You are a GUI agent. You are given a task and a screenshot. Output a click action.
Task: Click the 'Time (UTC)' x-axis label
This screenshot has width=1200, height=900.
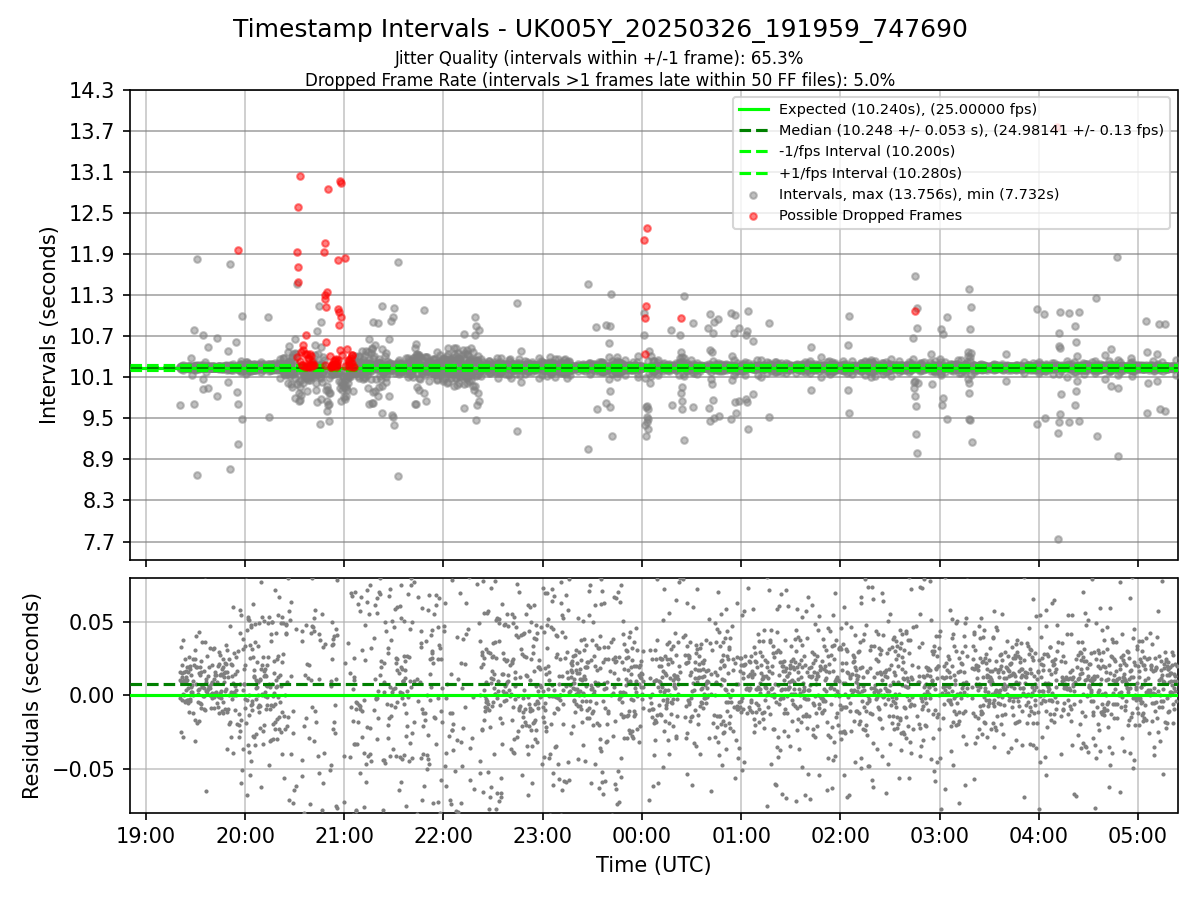[x=653, y=865]
